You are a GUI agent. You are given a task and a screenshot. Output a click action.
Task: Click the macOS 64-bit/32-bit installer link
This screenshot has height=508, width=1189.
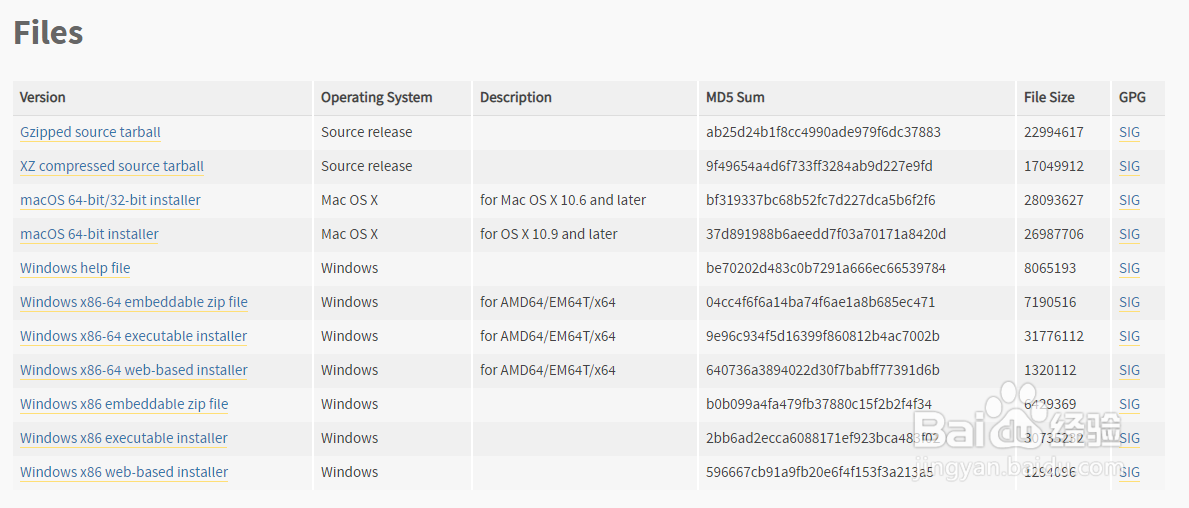(110, 200)
